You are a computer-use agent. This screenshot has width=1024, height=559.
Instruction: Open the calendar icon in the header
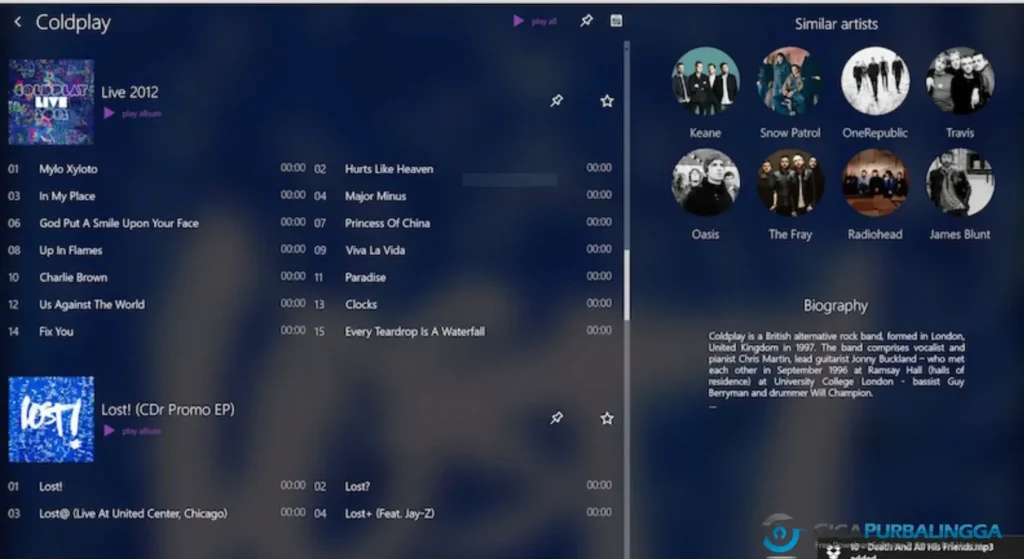[x=616, y=21]
